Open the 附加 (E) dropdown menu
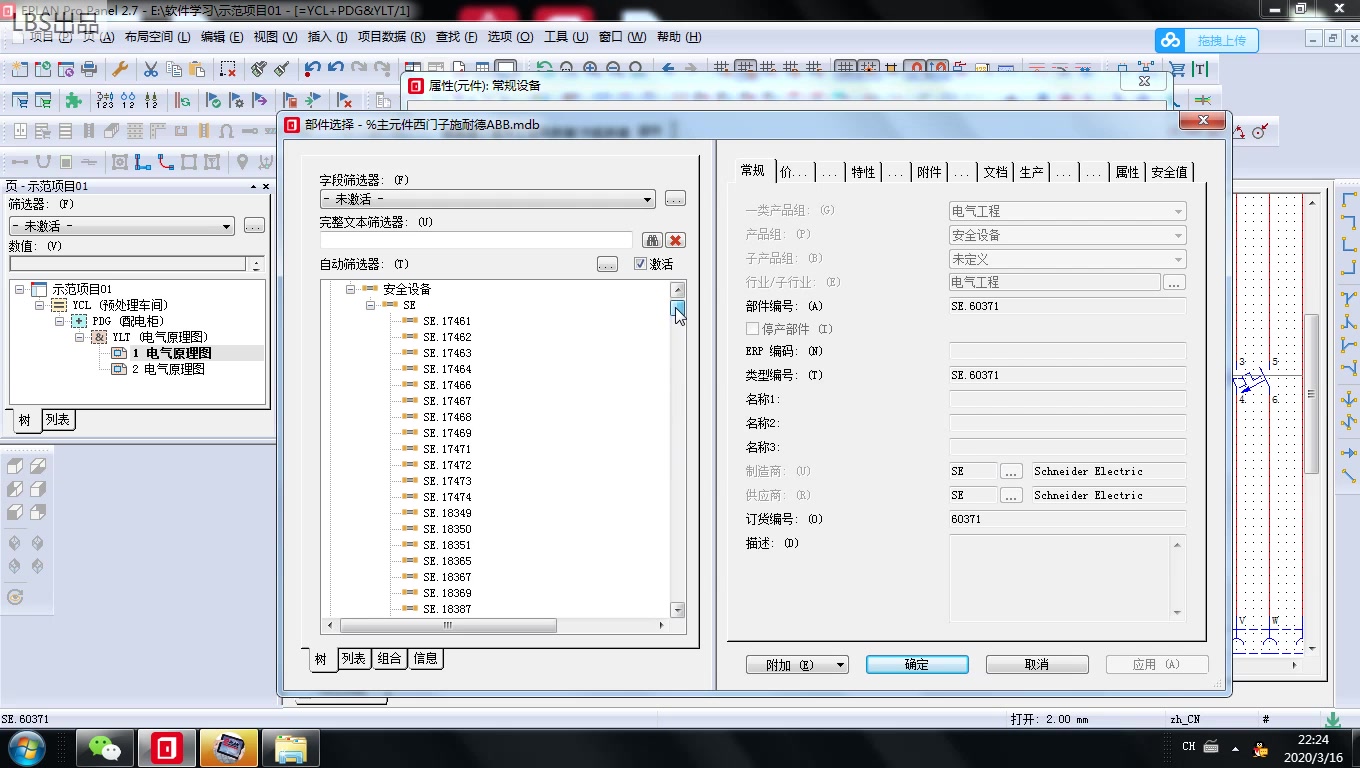 pos(797,663)
